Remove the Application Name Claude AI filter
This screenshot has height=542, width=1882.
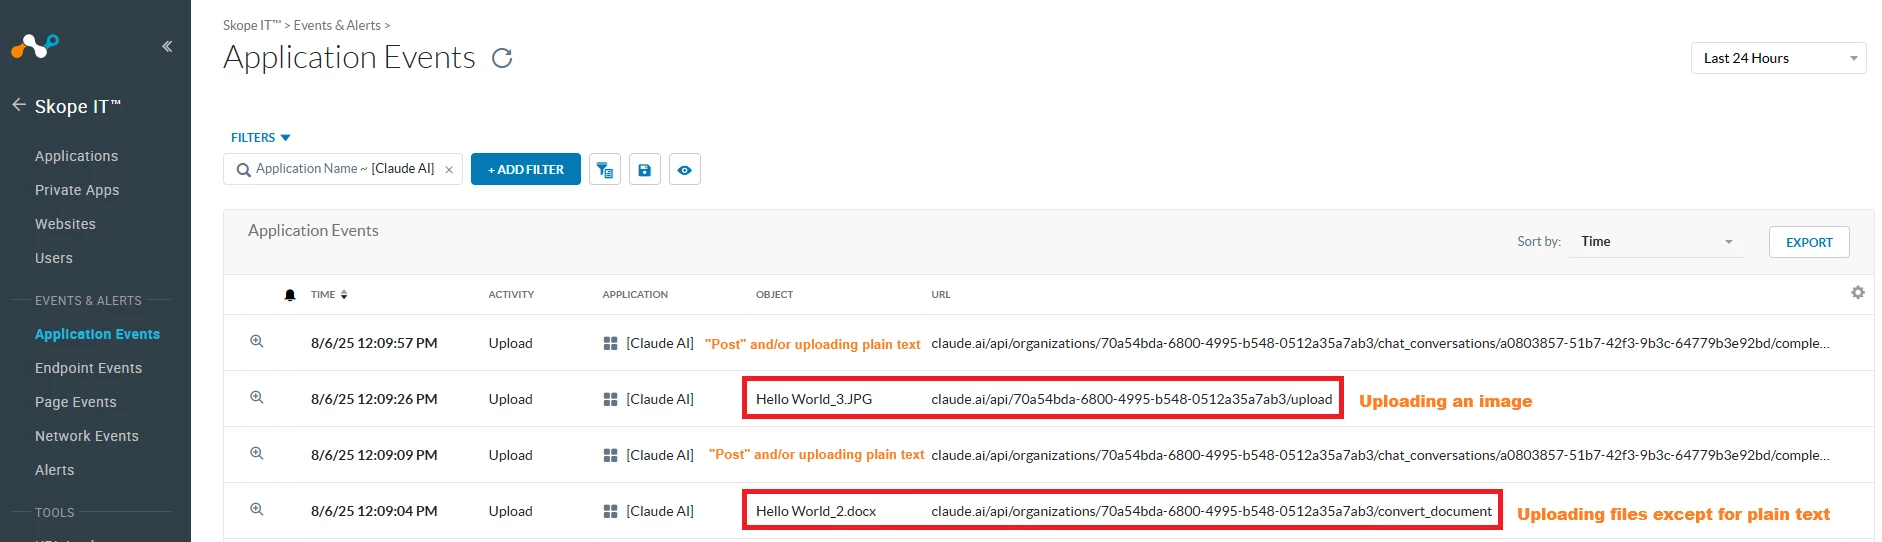(x=449, y=170)
